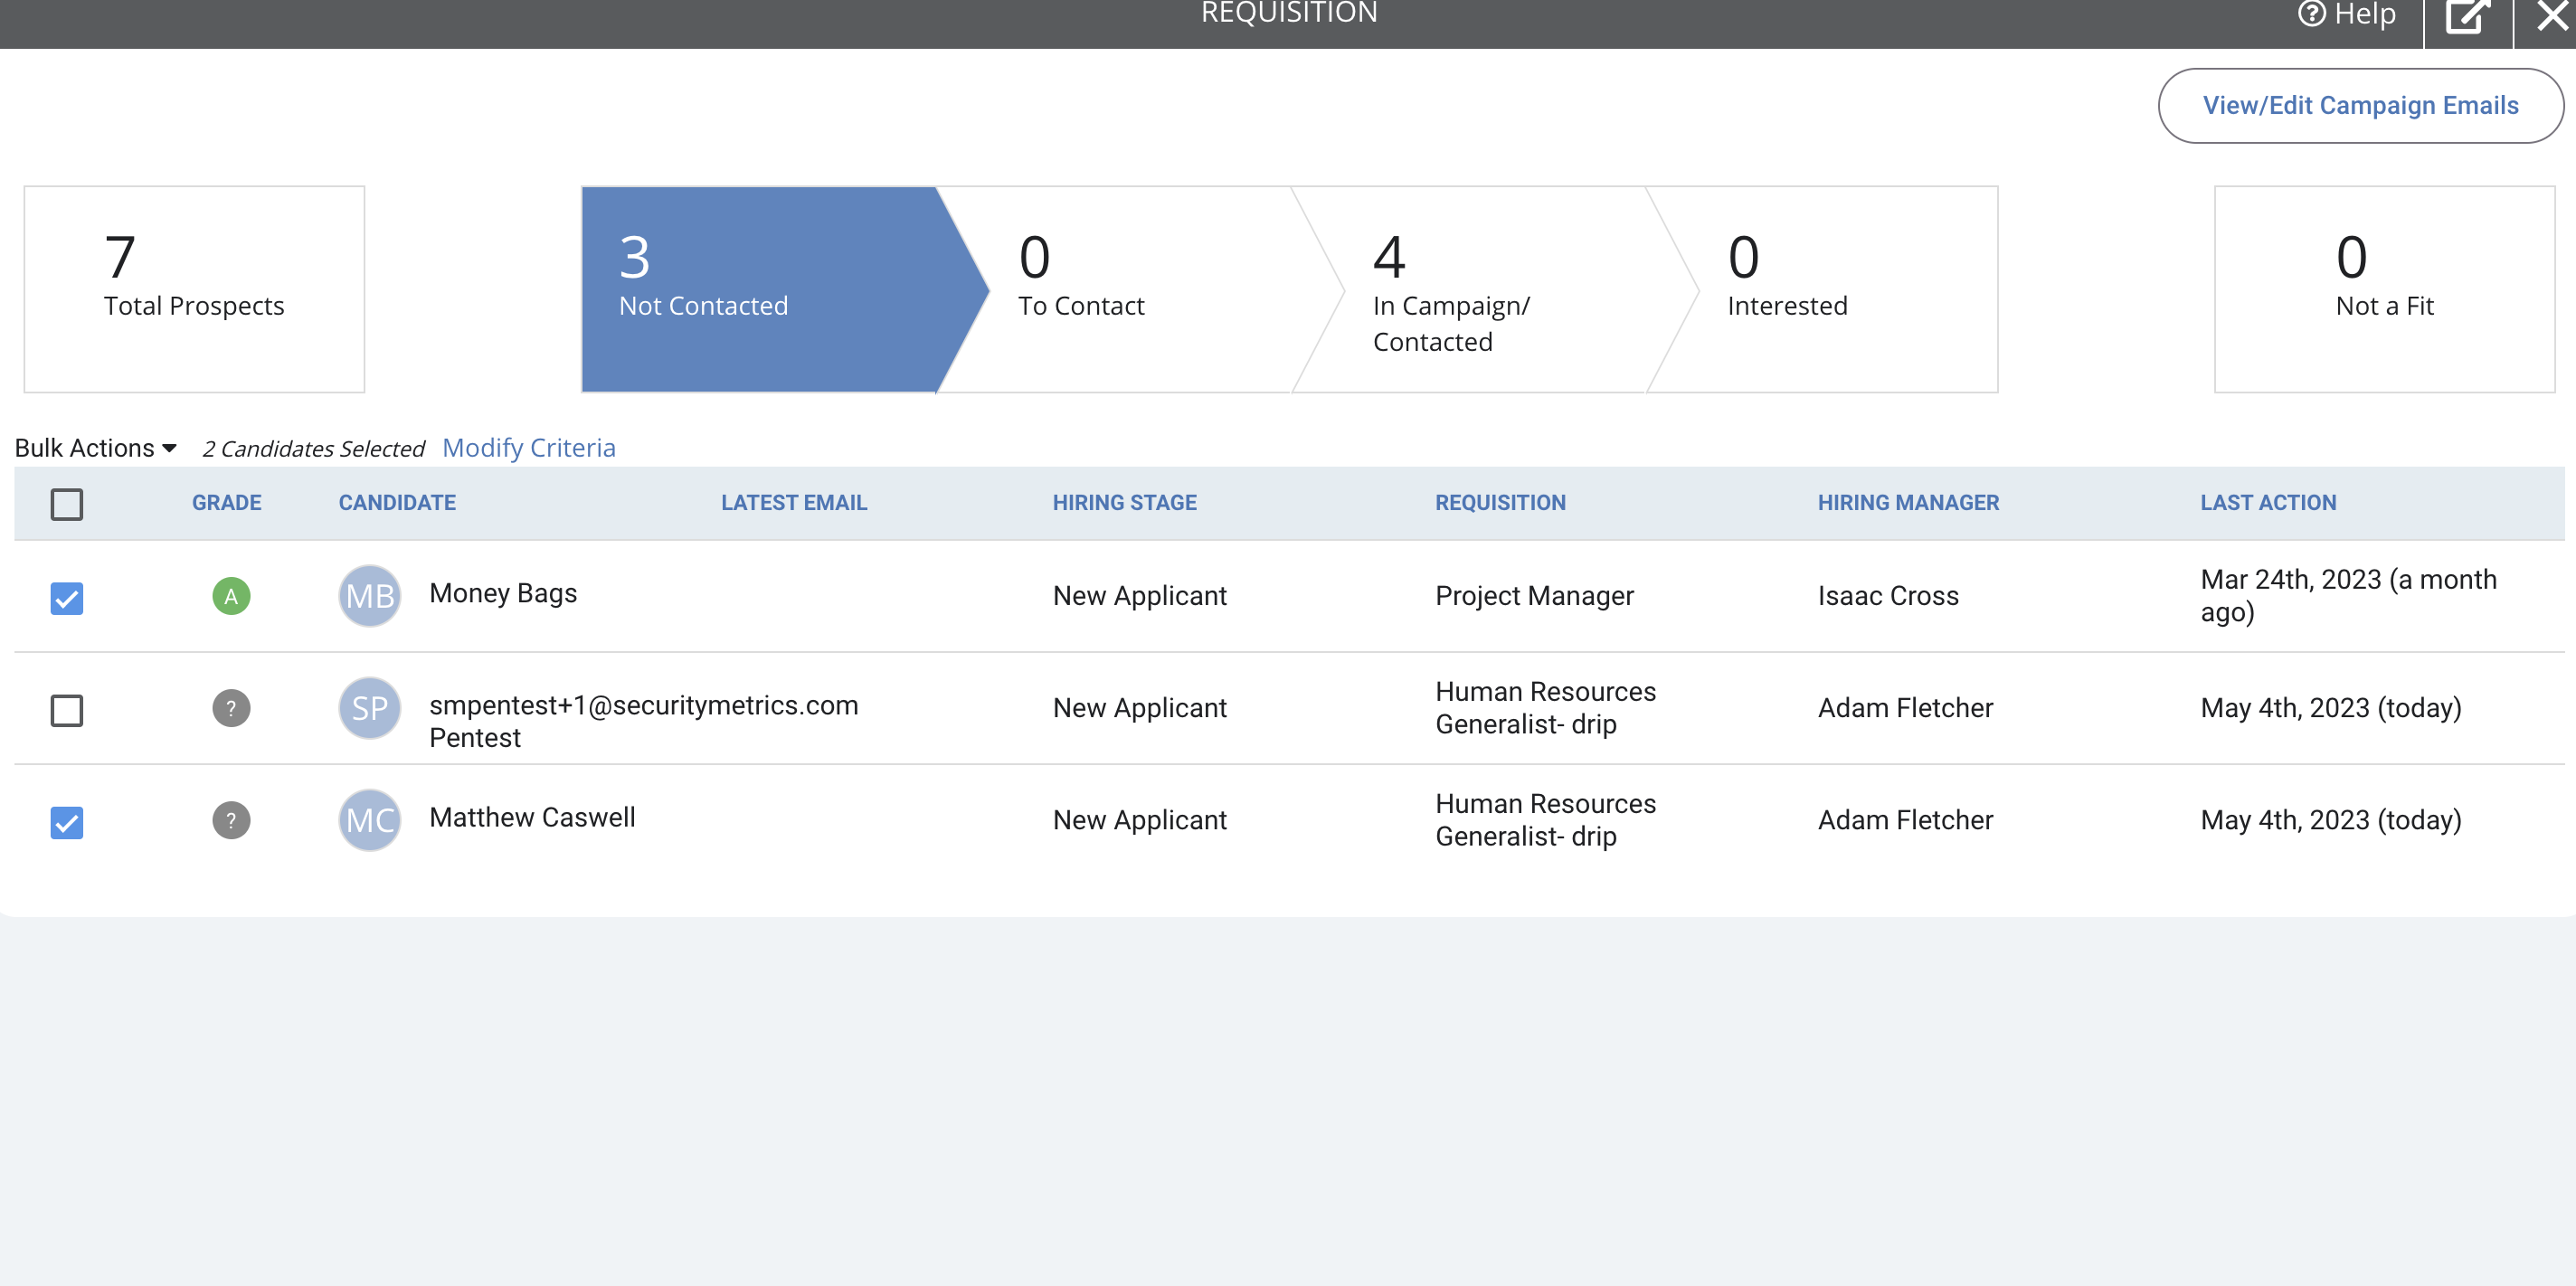Click Human Resources Generalist- drip for Matthew Caswell
The width and height of the screenshot is (2576, 1286).
coord(1546,820)
